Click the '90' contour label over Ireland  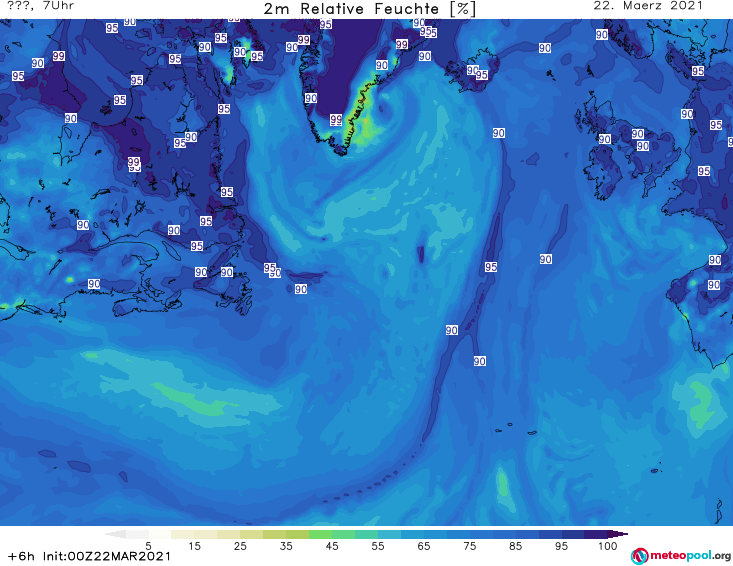tap(604, 139)
